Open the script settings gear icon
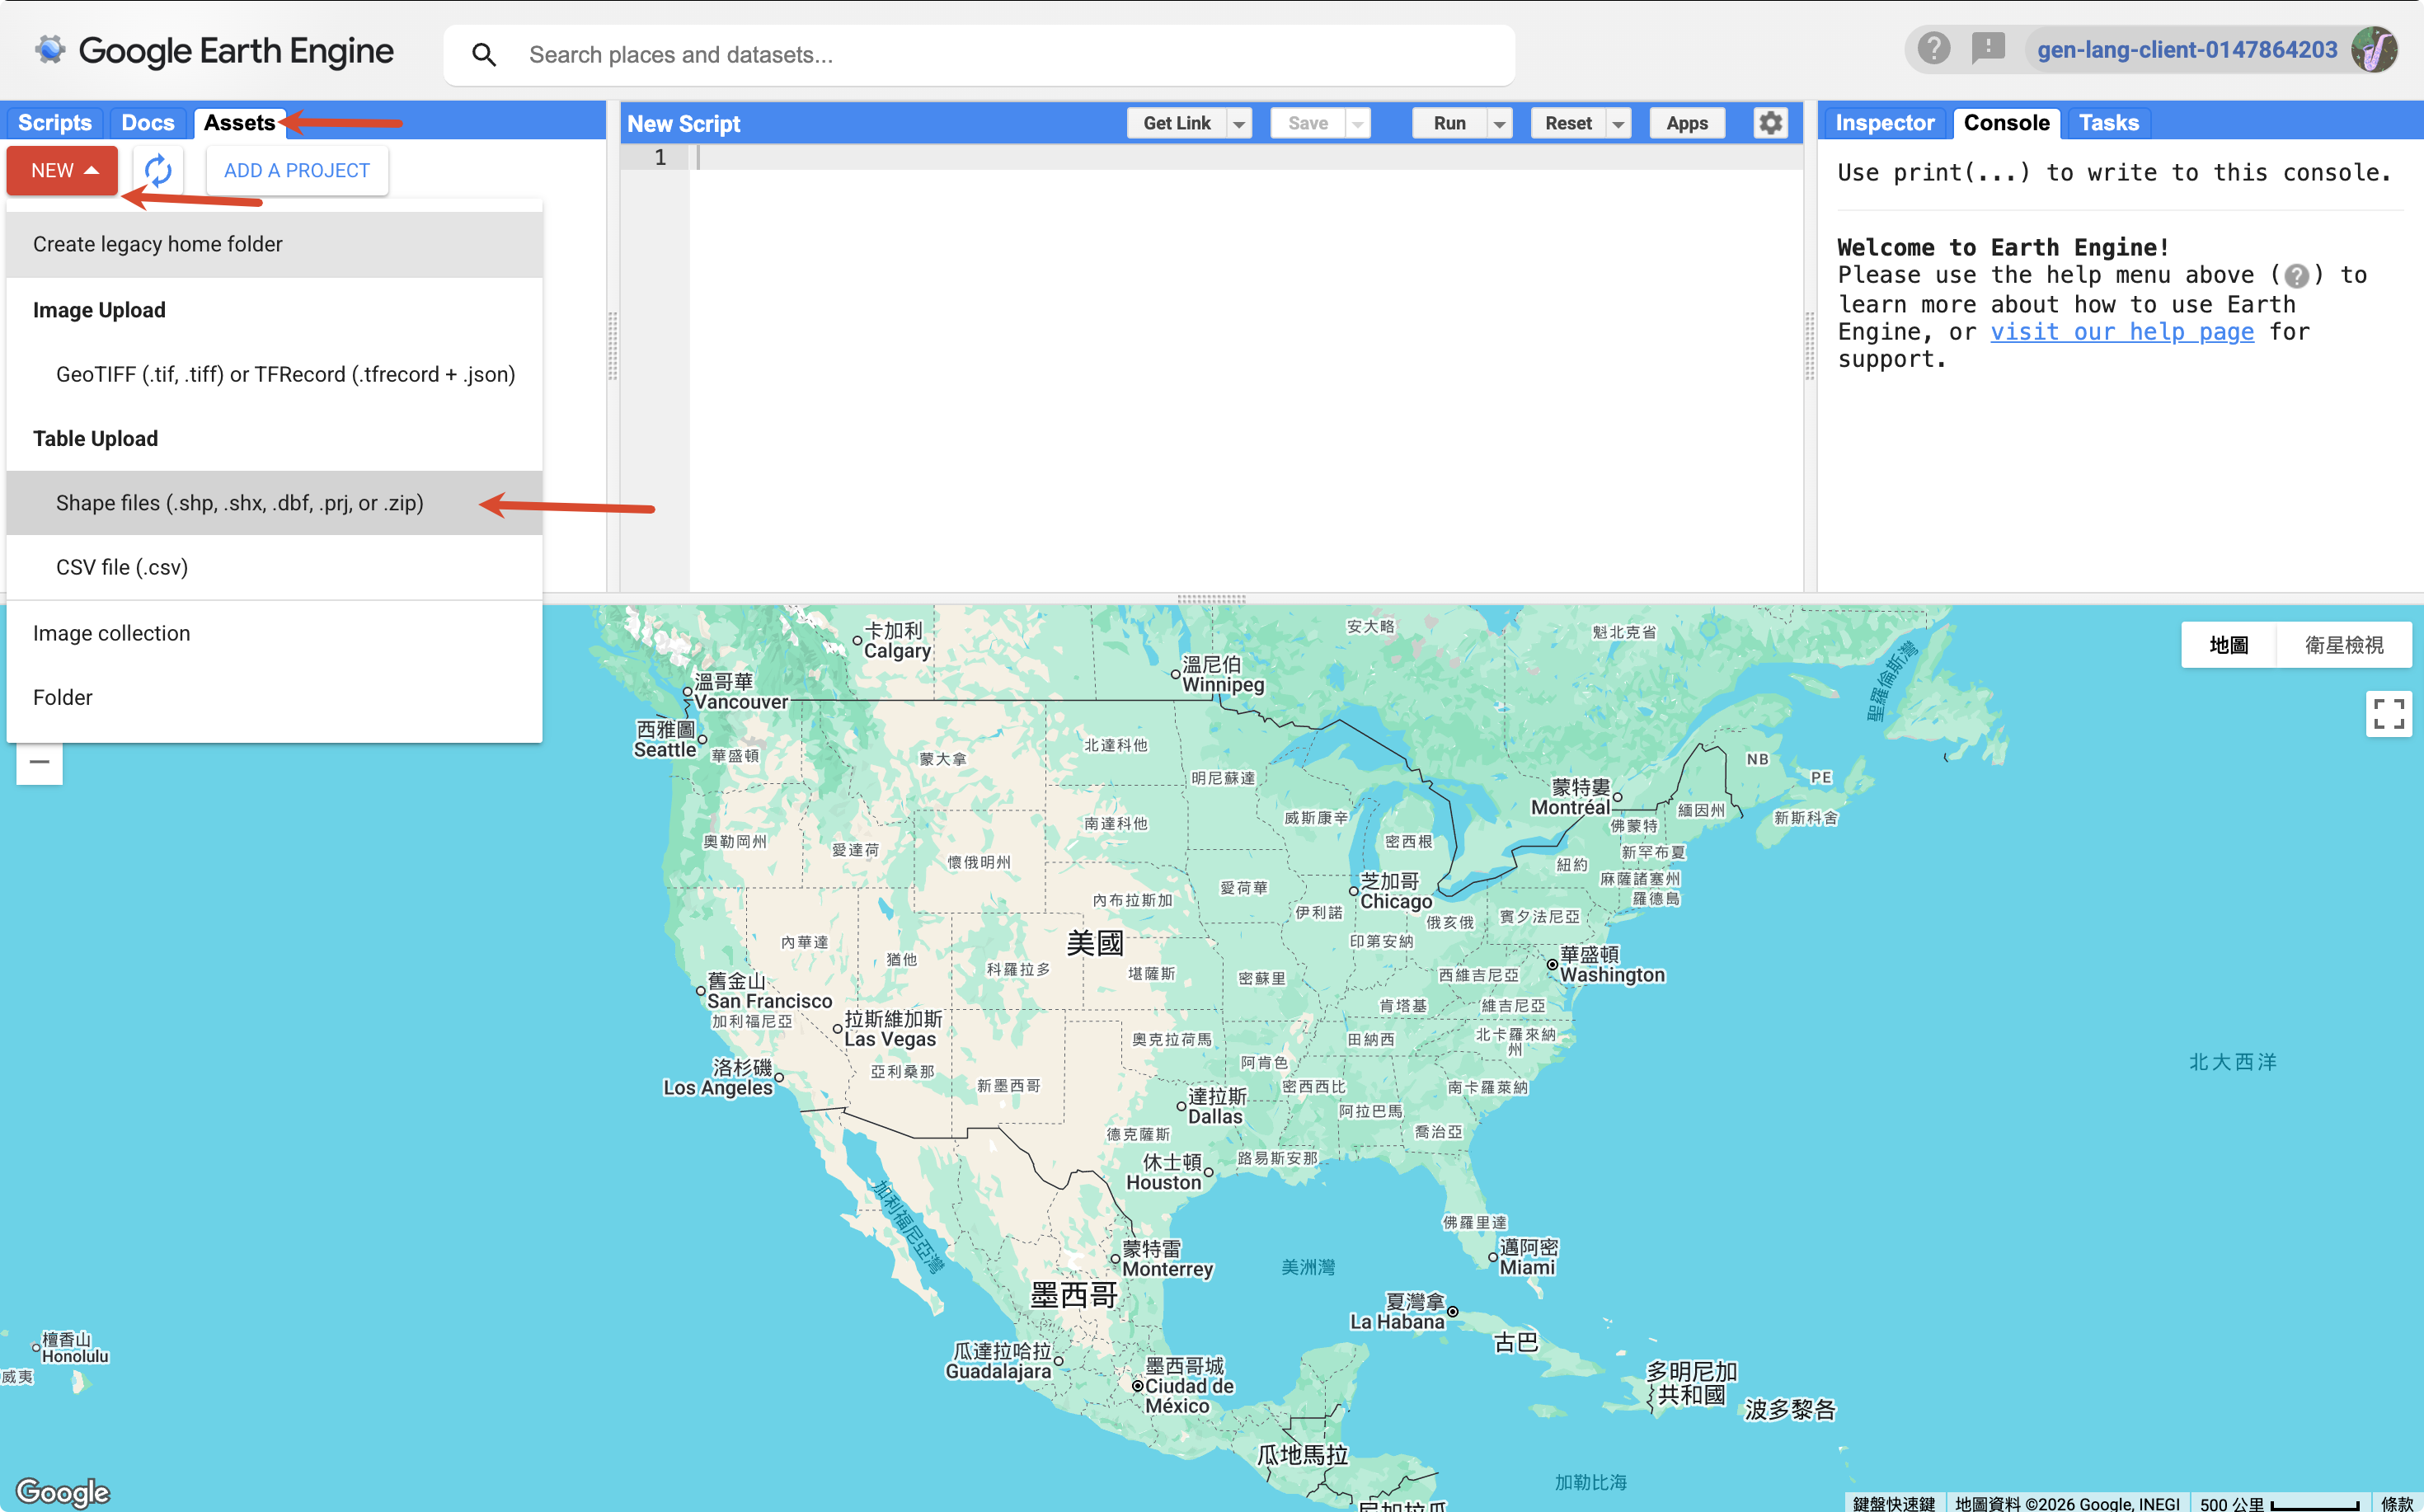 pyautogui.click(x=1770, y=123)
